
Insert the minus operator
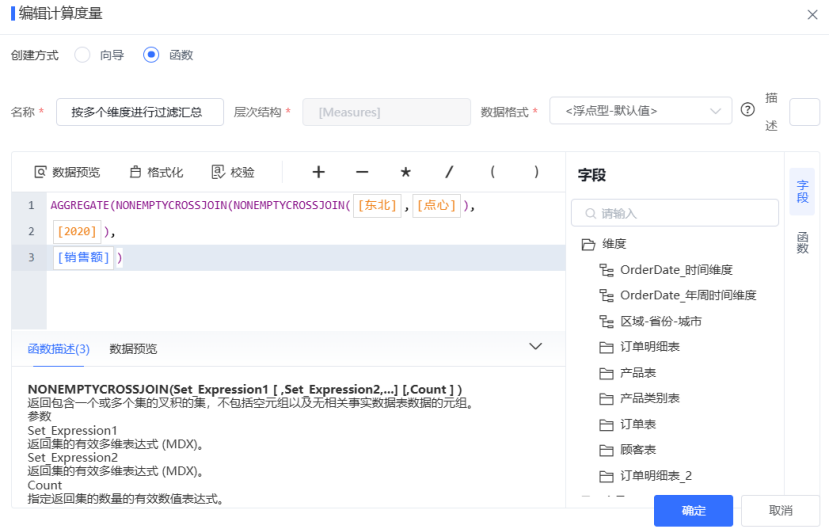362,172
